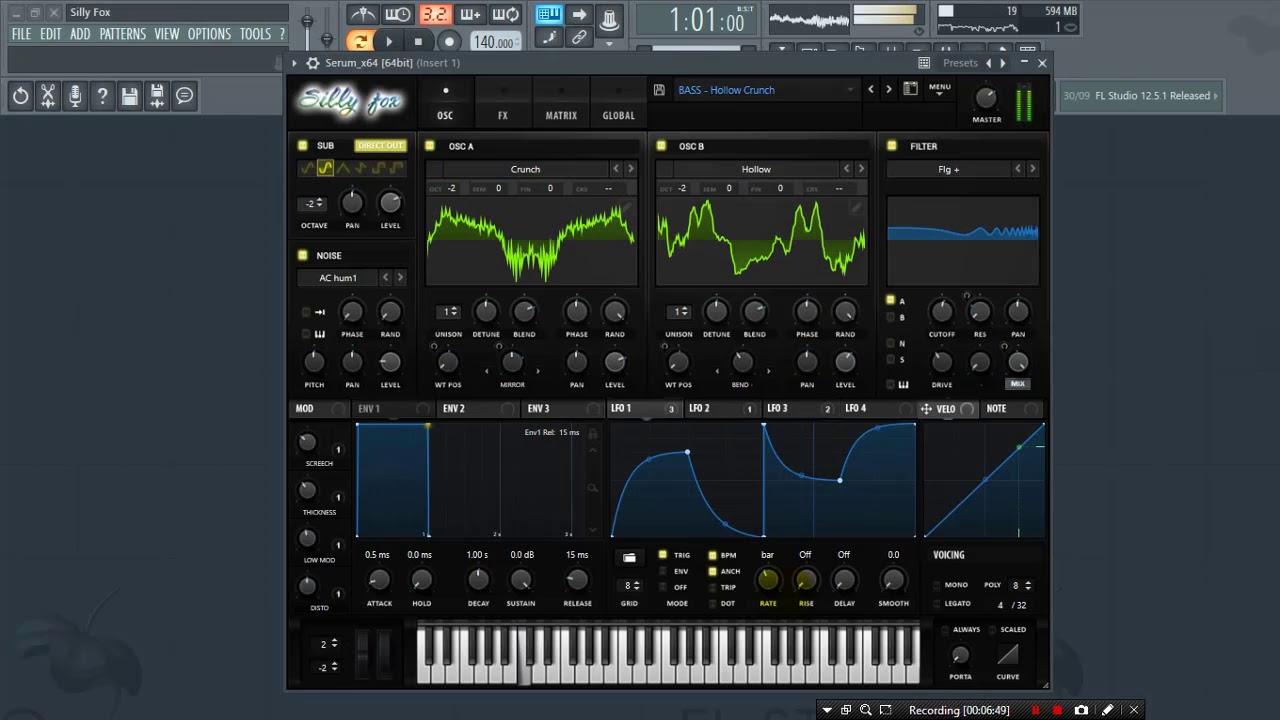Go to previous OSC B wavetable arrow

point(847,169)
